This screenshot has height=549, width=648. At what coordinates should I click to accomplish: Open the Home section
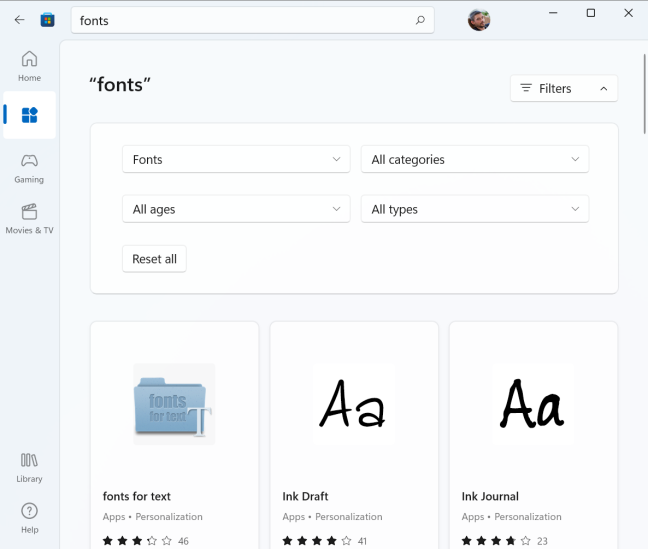(x=29, y=66)
